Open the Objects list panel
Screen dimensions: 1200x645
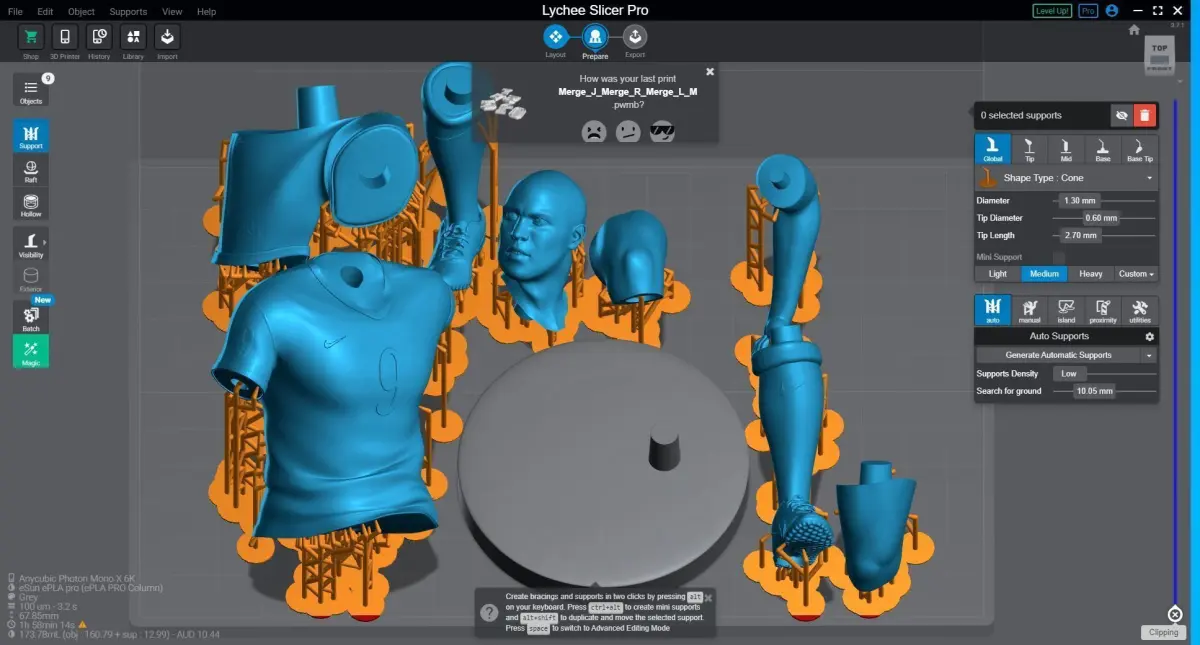tap(31, 91)
